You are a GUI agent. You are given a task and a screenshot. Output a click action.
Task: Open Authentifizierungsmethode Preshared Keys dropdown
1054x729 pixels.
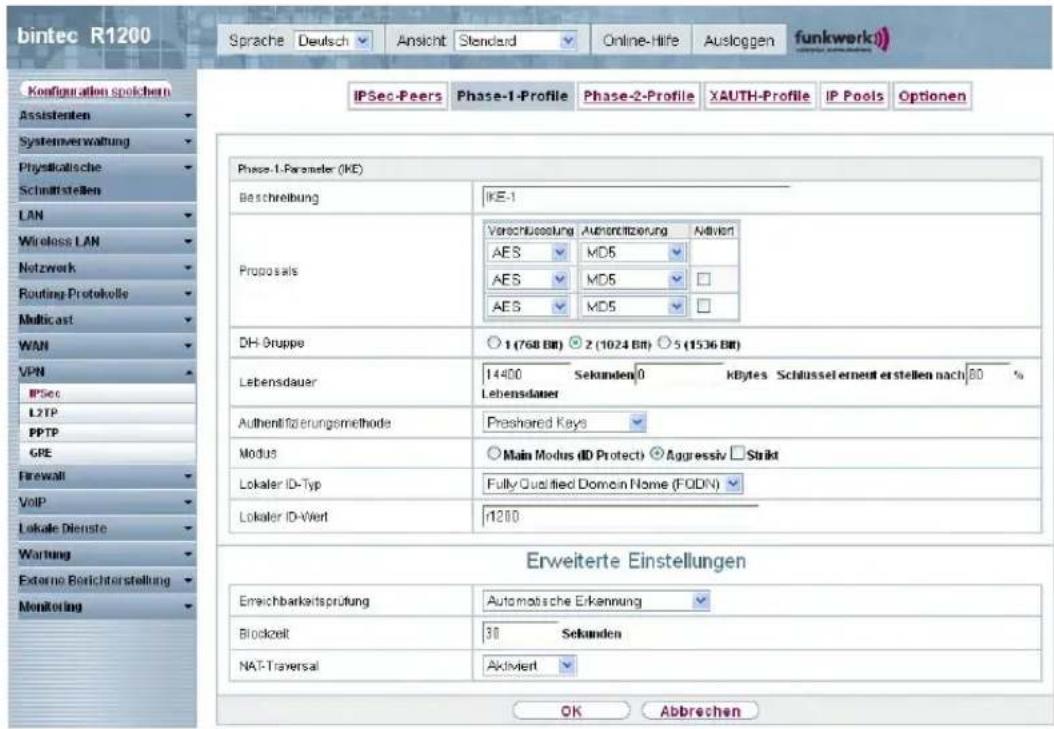(x=564, y=423)
